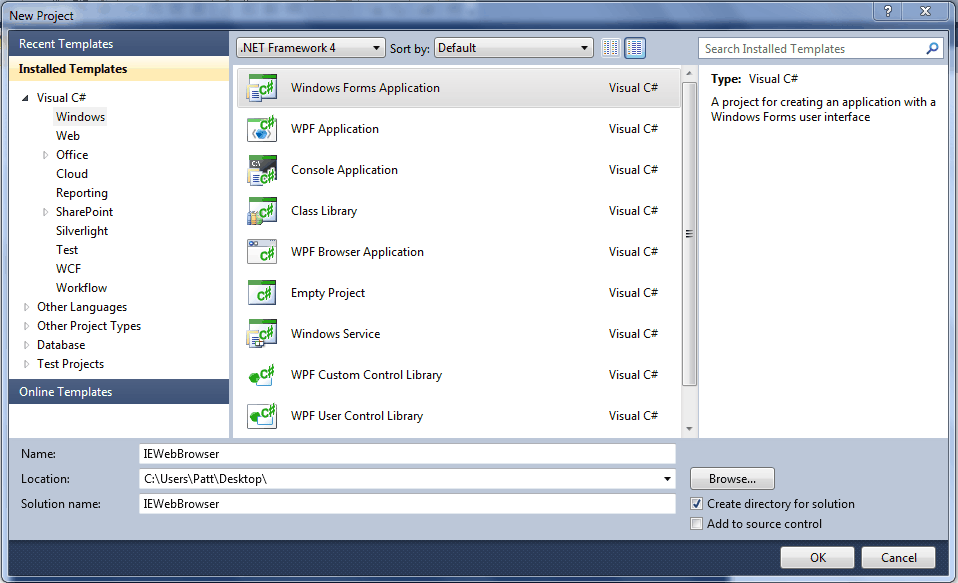This screenshot has height=583, width=958.
Task: Select the "WPF User Control Library" name
Action: click(357, 416)
